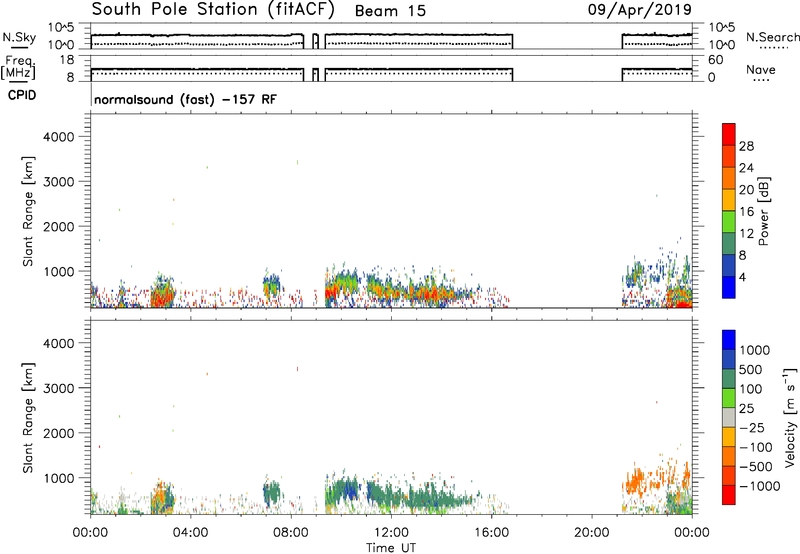Pick the red top segment of power colorbar
This screenshot has height=554, width=800.
(x=729, y=134)
